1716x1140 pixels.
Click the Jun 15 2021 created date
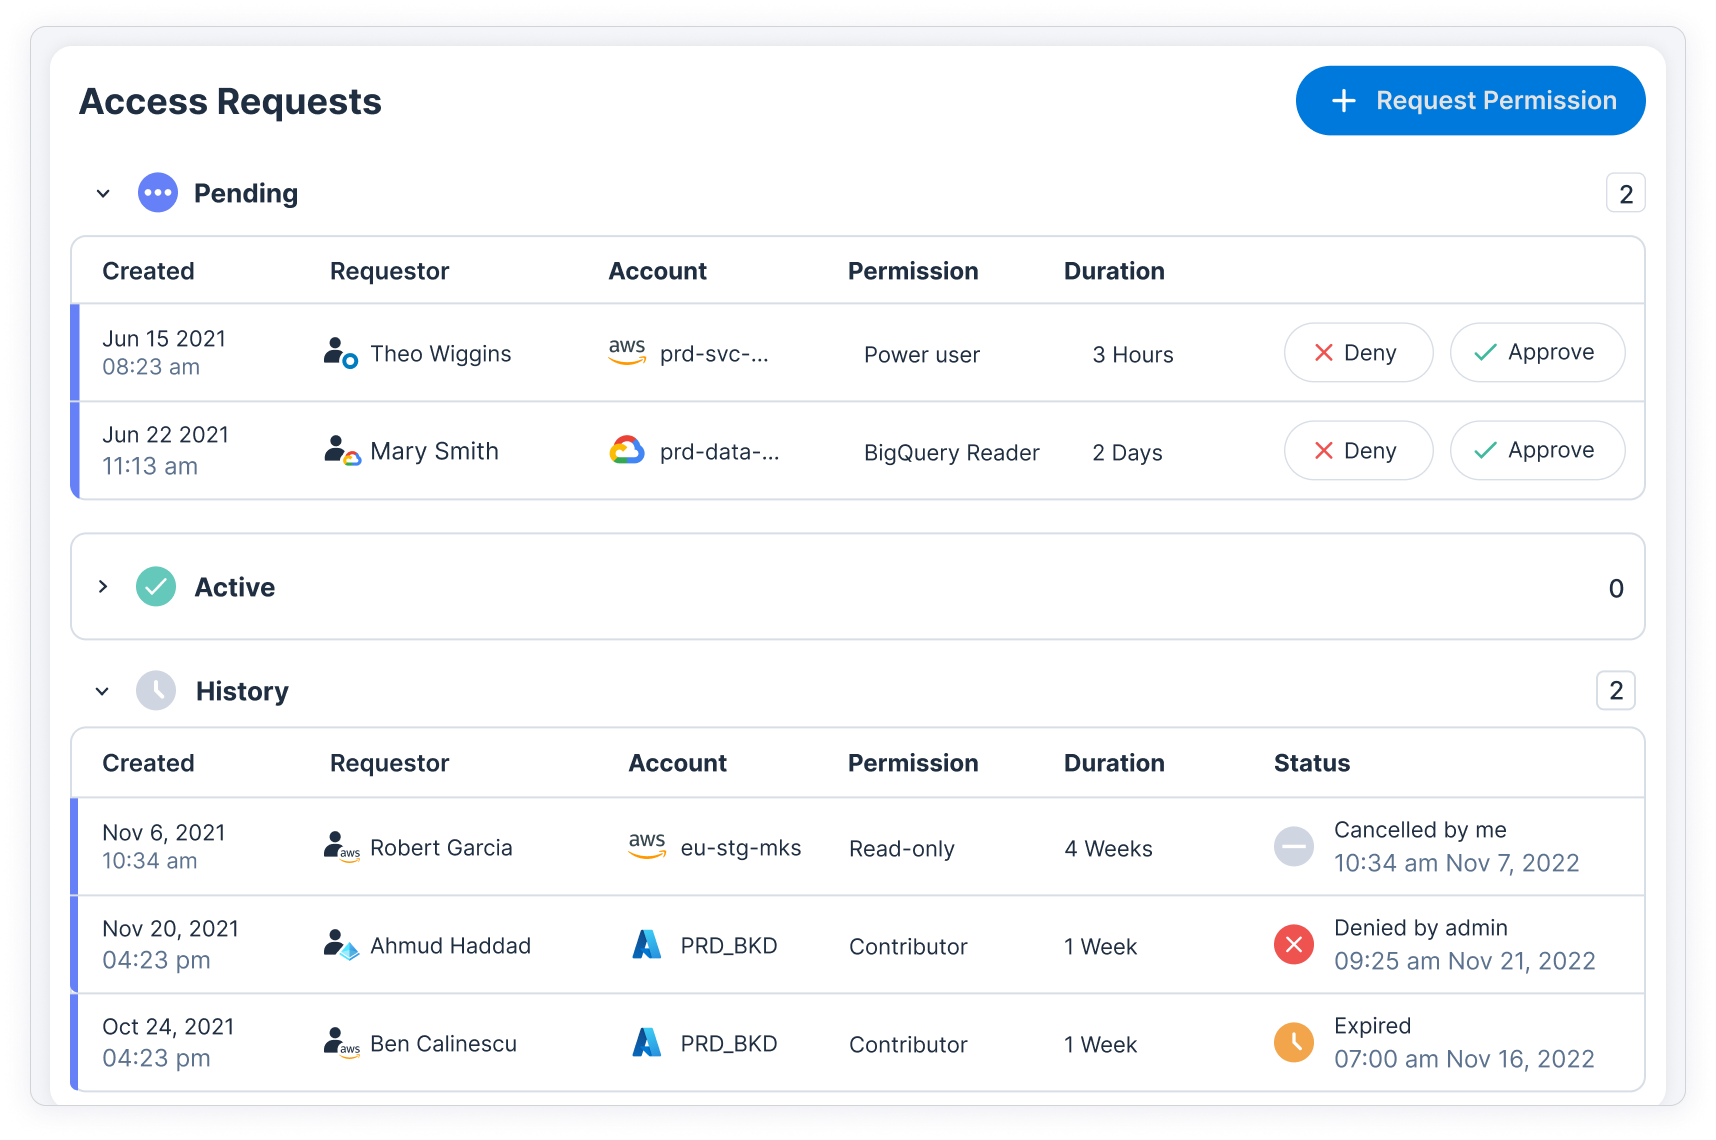[164, 339]
